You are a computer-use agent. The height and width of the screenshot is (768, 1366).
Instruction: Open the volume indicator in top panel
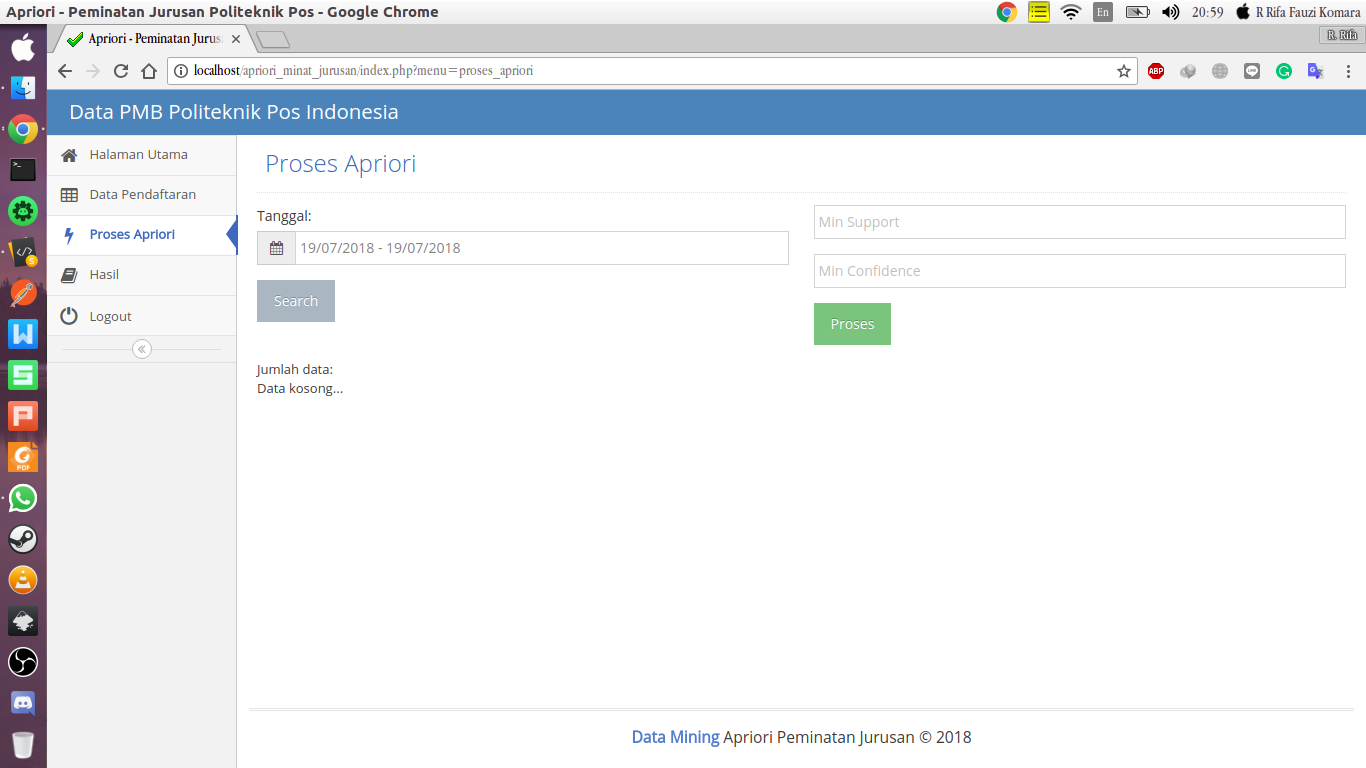coord(1170,12)
